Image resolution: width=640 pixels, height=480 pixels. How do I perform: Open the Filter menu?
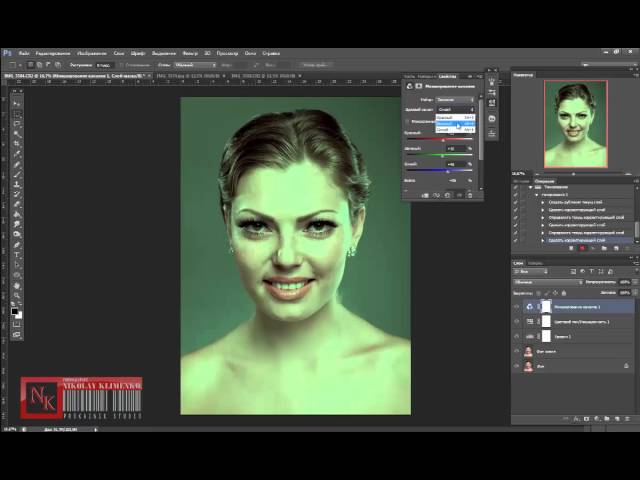190,51
